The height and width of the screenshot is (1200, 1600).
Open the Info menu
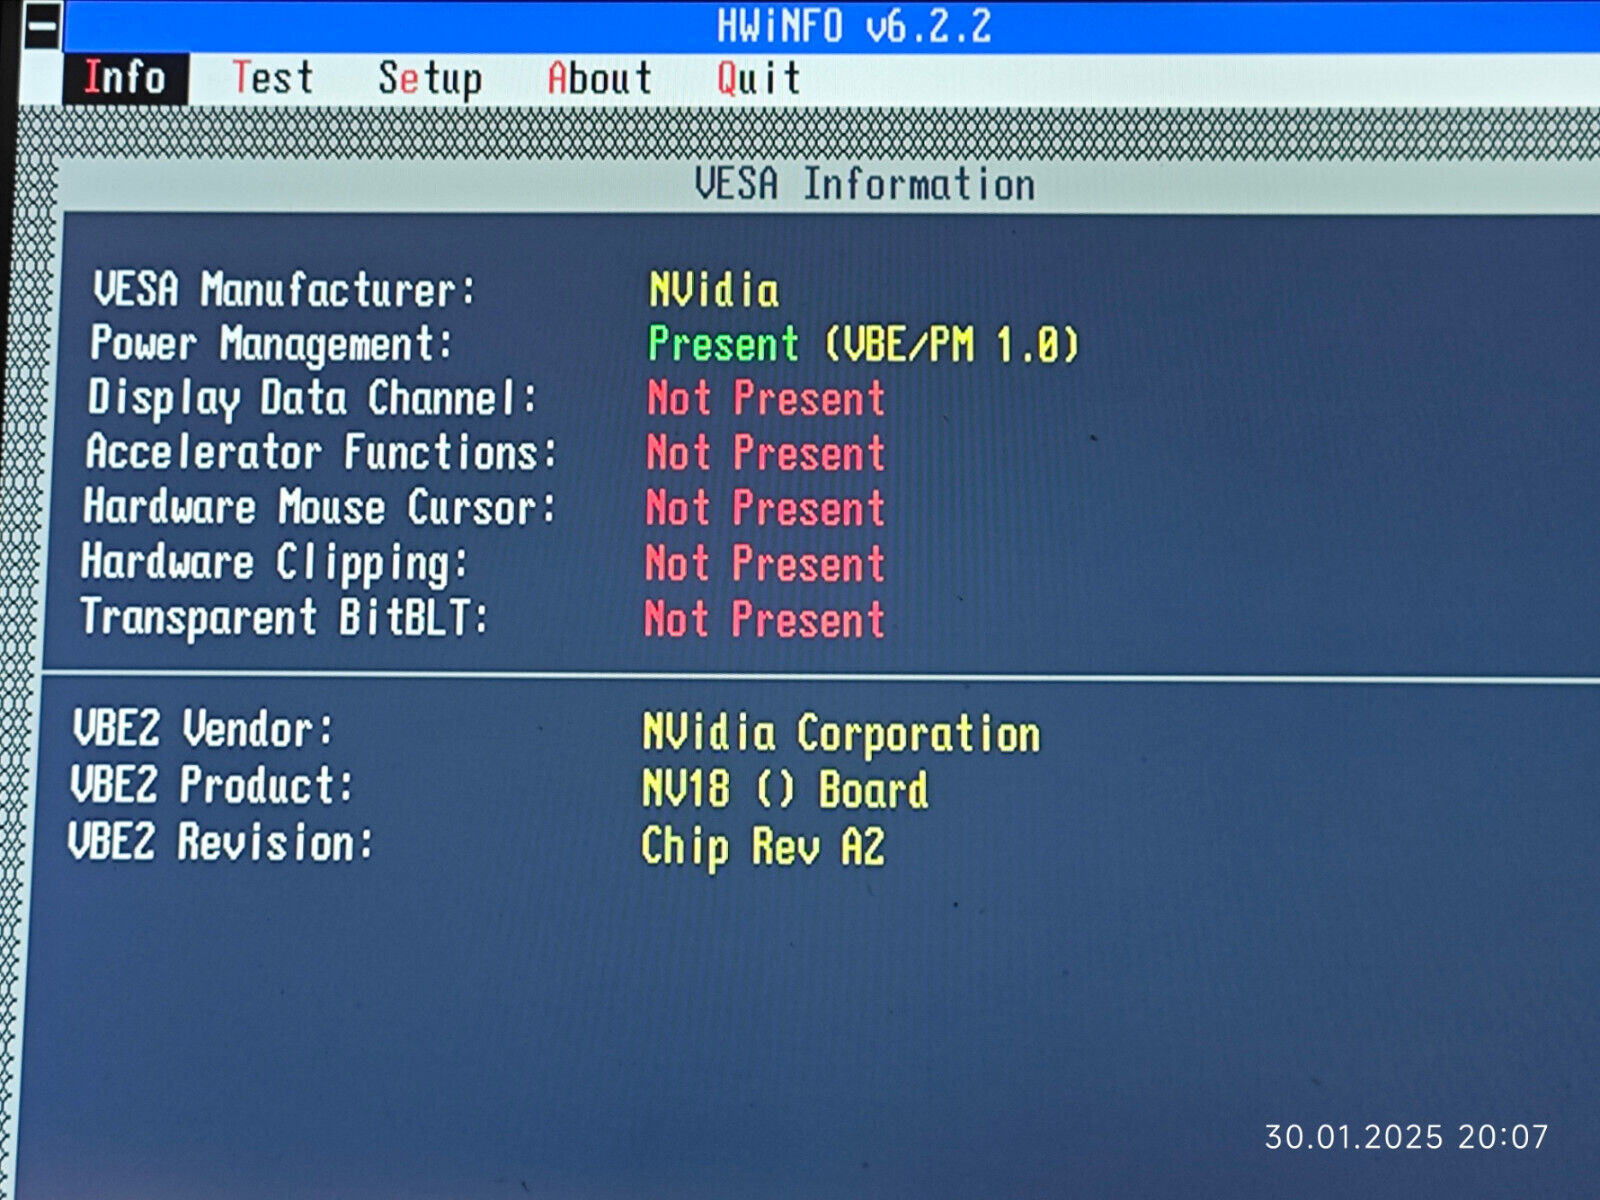point(125,78)
